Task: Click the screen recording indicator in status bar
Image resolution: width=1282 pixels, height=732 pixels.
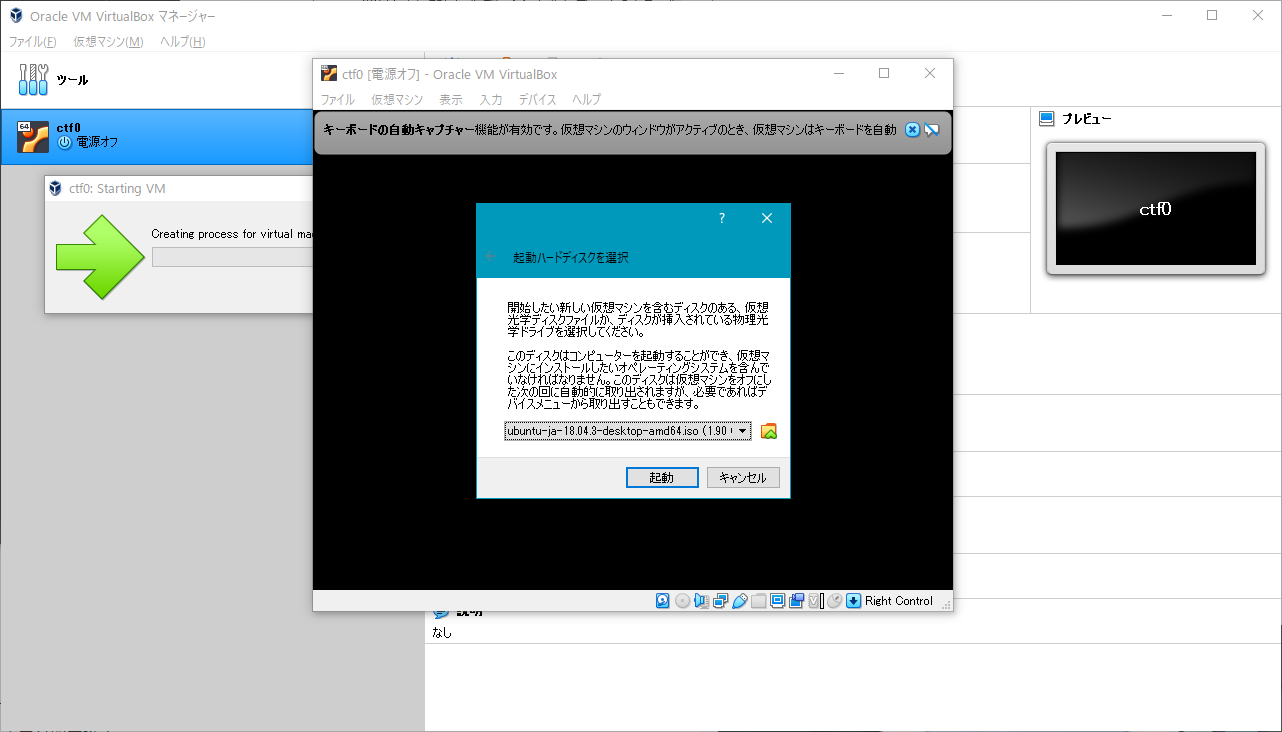Action: point(797,601)
